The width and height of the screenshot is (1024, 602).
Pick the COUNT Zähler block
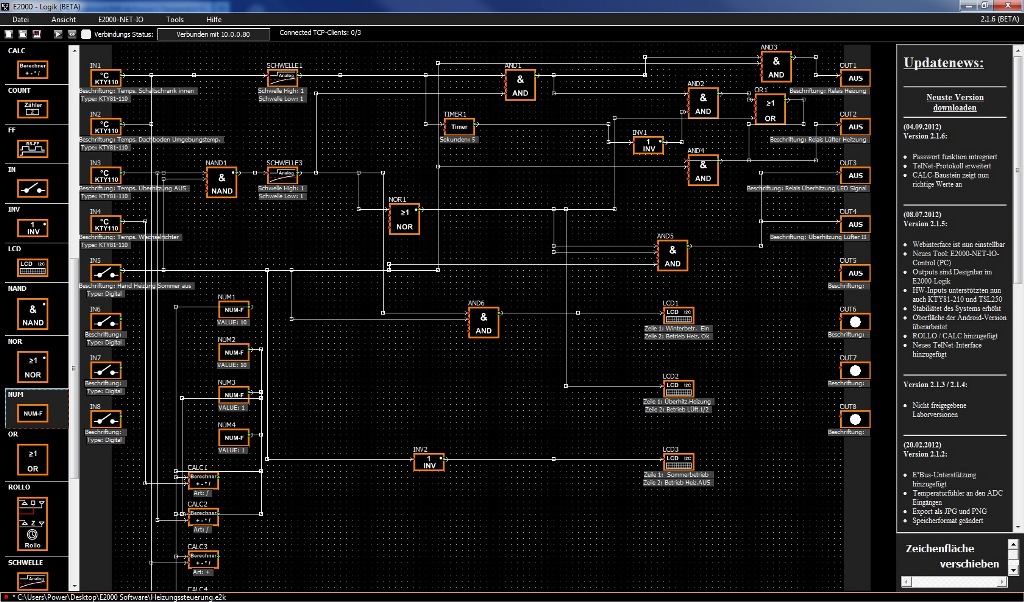coord(33,109)
